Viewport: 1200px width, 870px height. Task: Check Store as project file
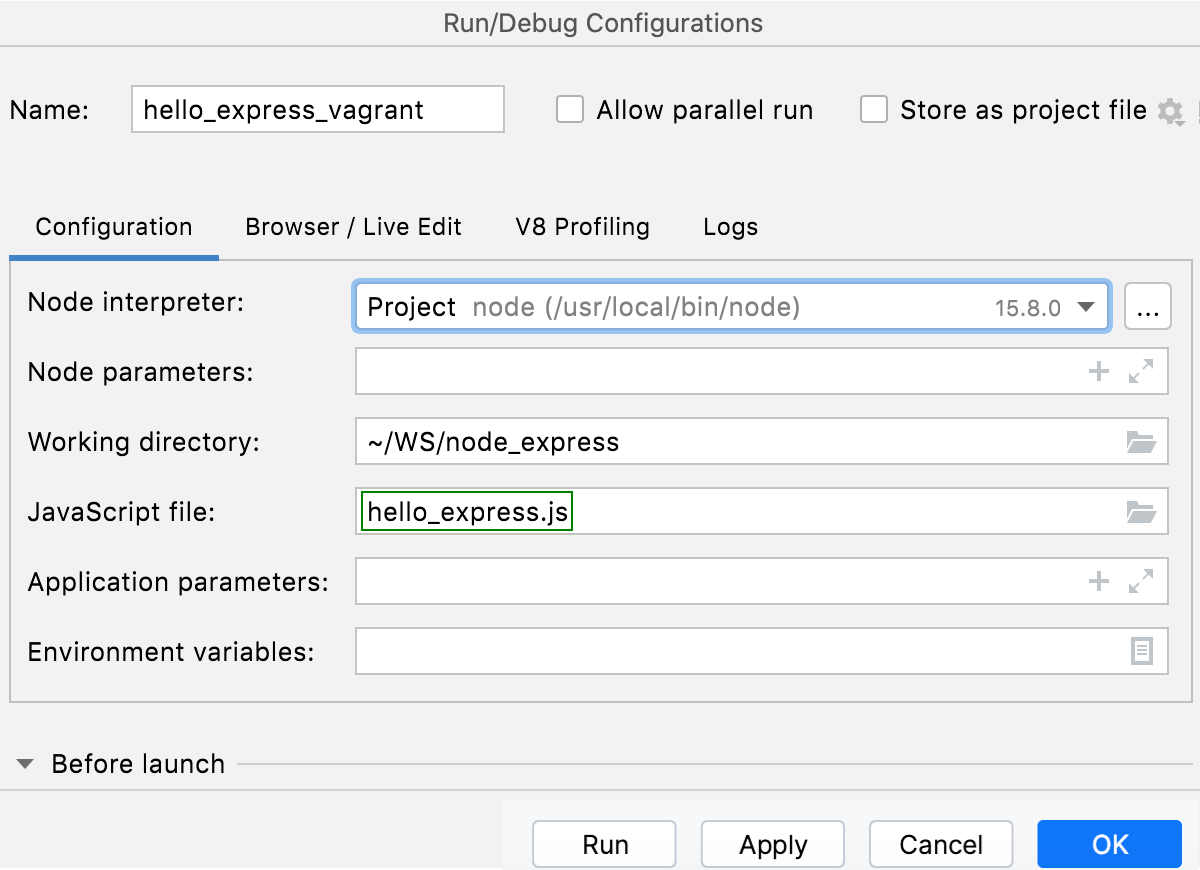tap(874, 110)
